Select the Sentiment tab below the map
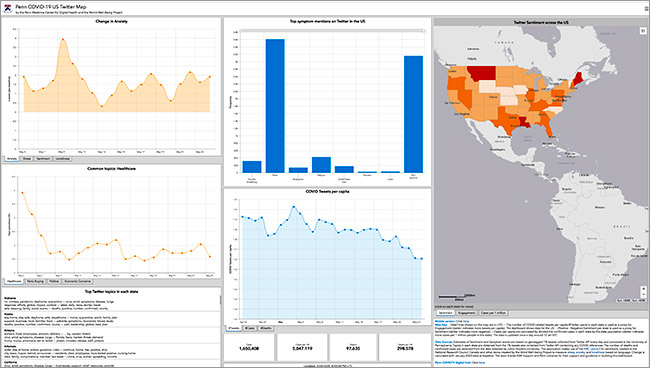Screen dimensions: 650x368 pos(446,313)
